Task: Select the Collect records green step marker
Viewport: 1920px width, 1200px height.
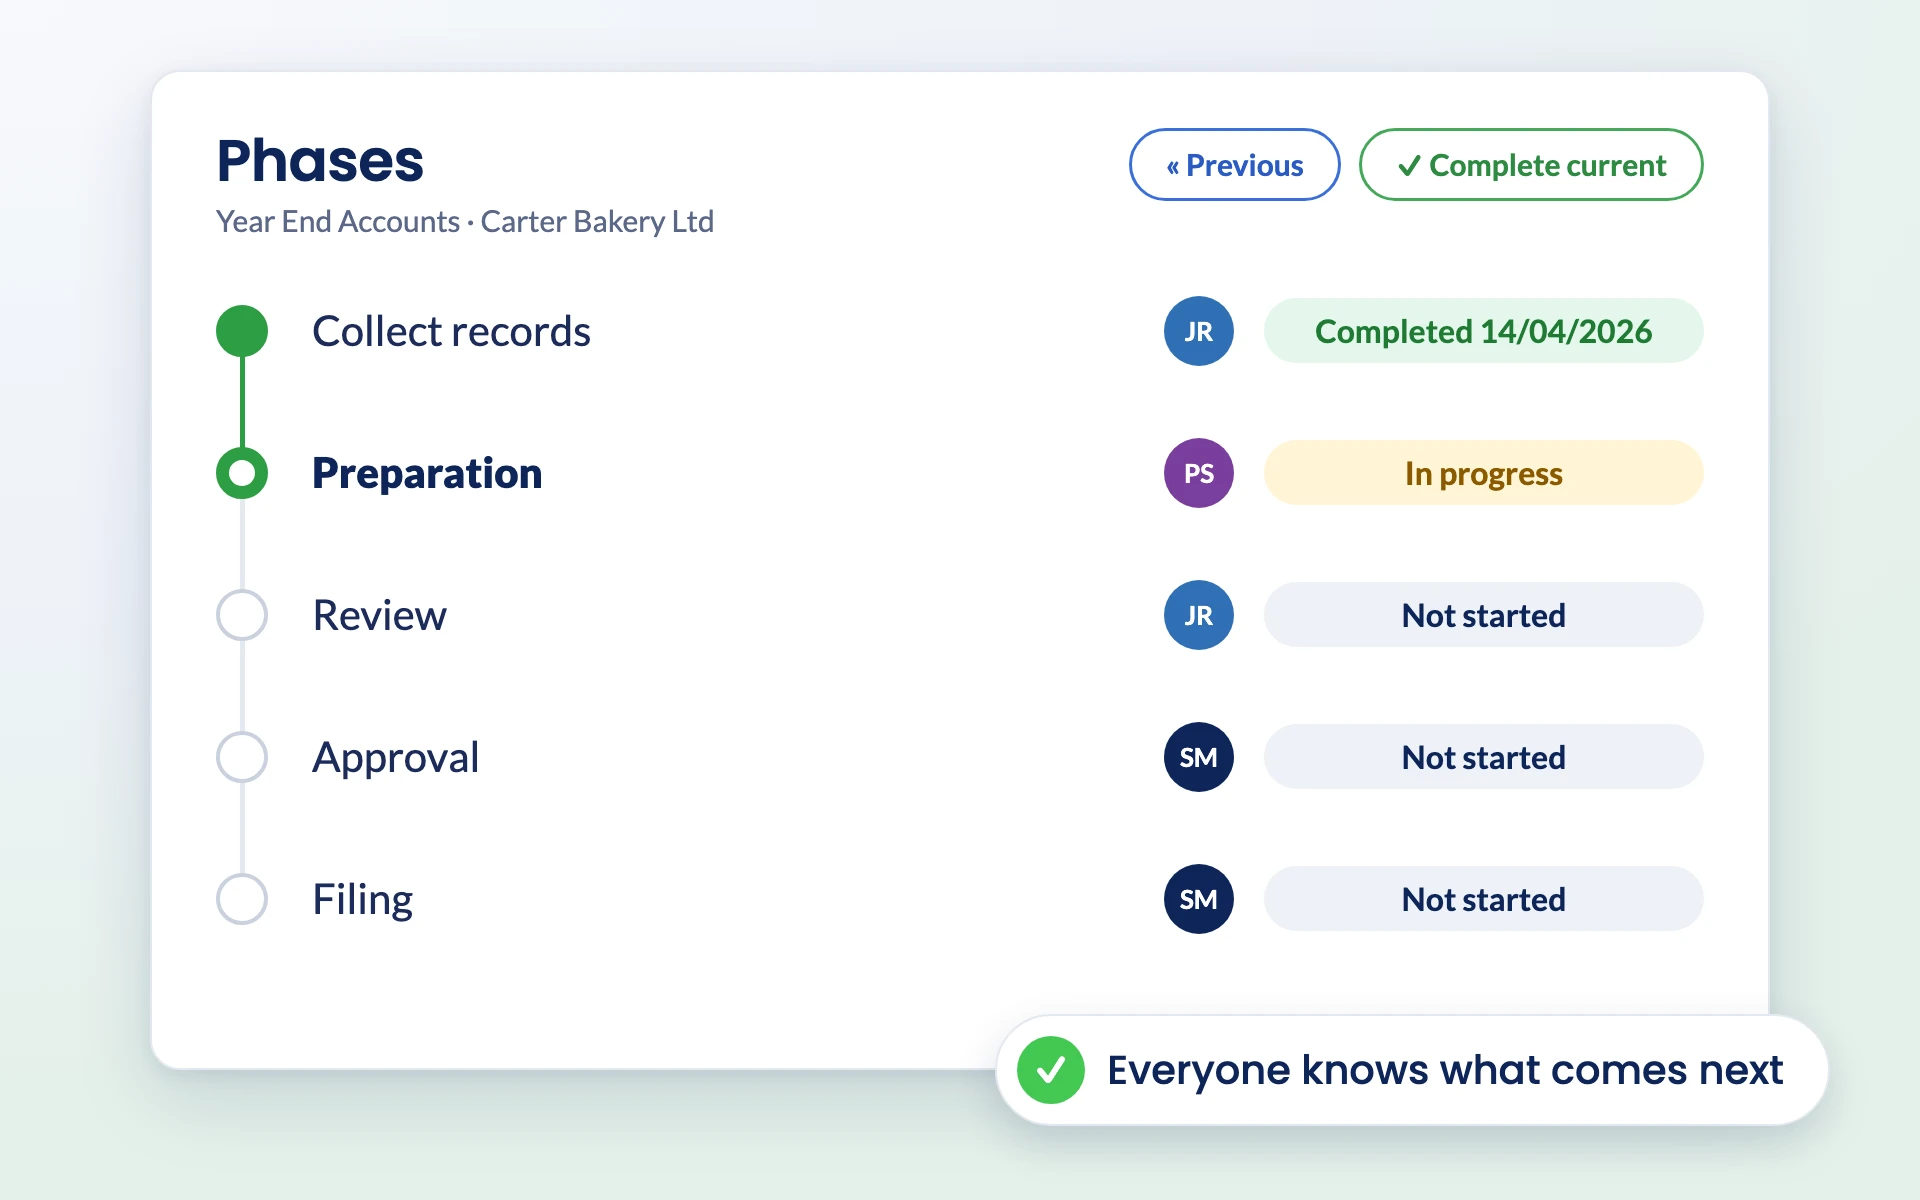Action: click(242, 331)
